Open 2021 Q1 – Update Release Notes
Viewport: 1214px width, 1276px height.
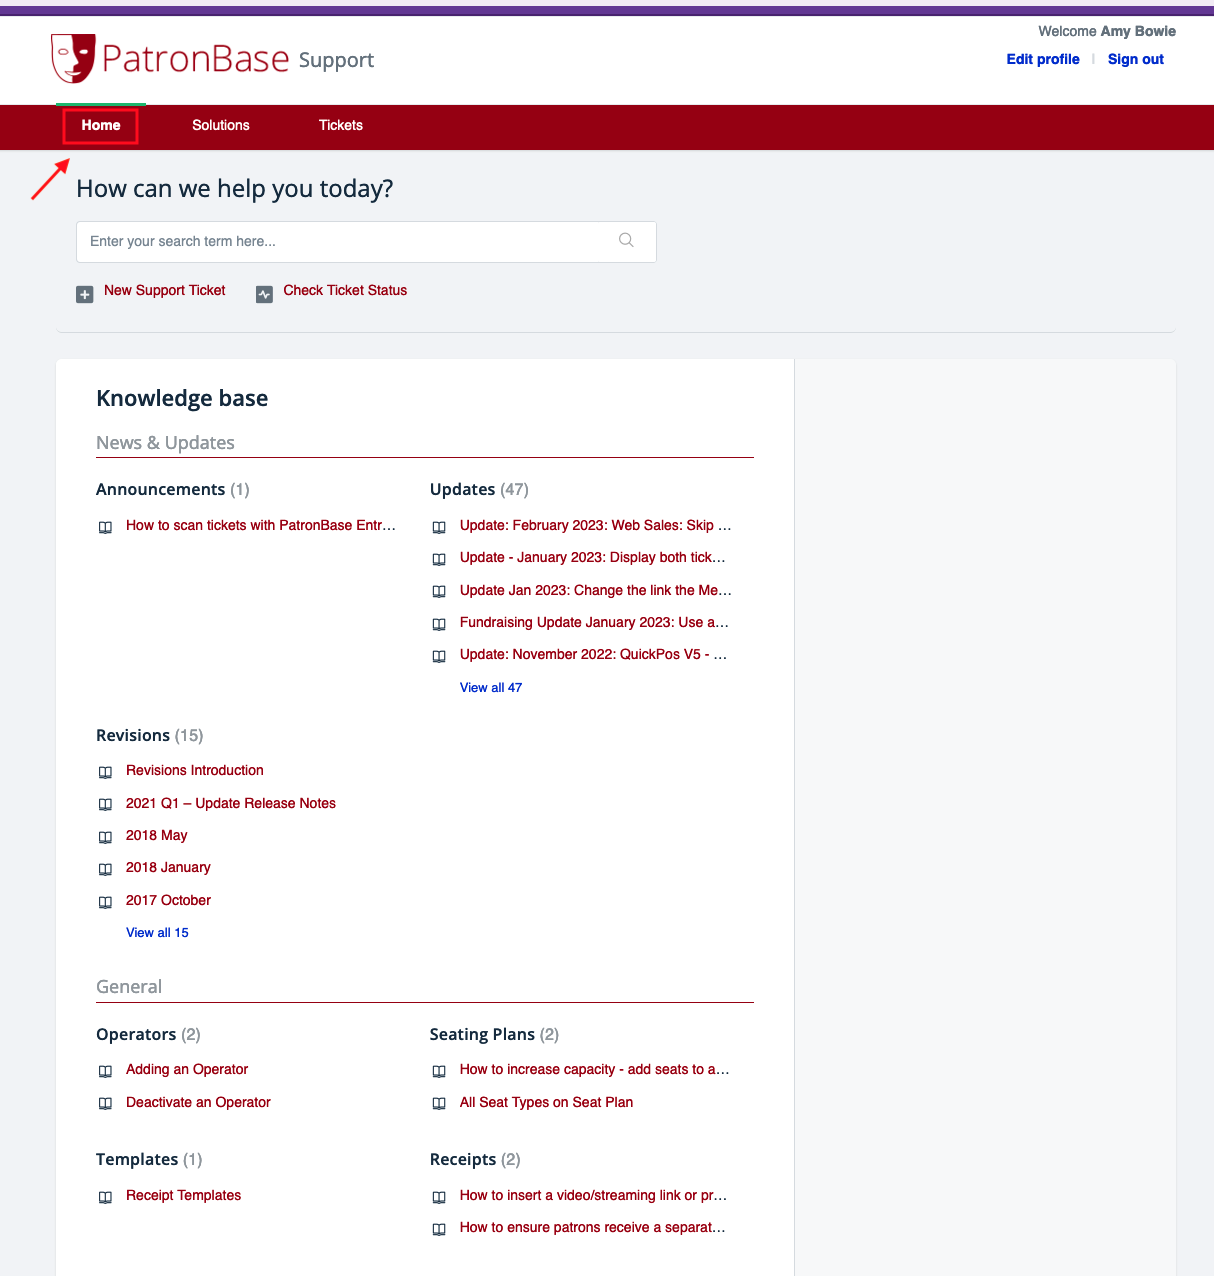pyautogui.click(x=231, y=803)
